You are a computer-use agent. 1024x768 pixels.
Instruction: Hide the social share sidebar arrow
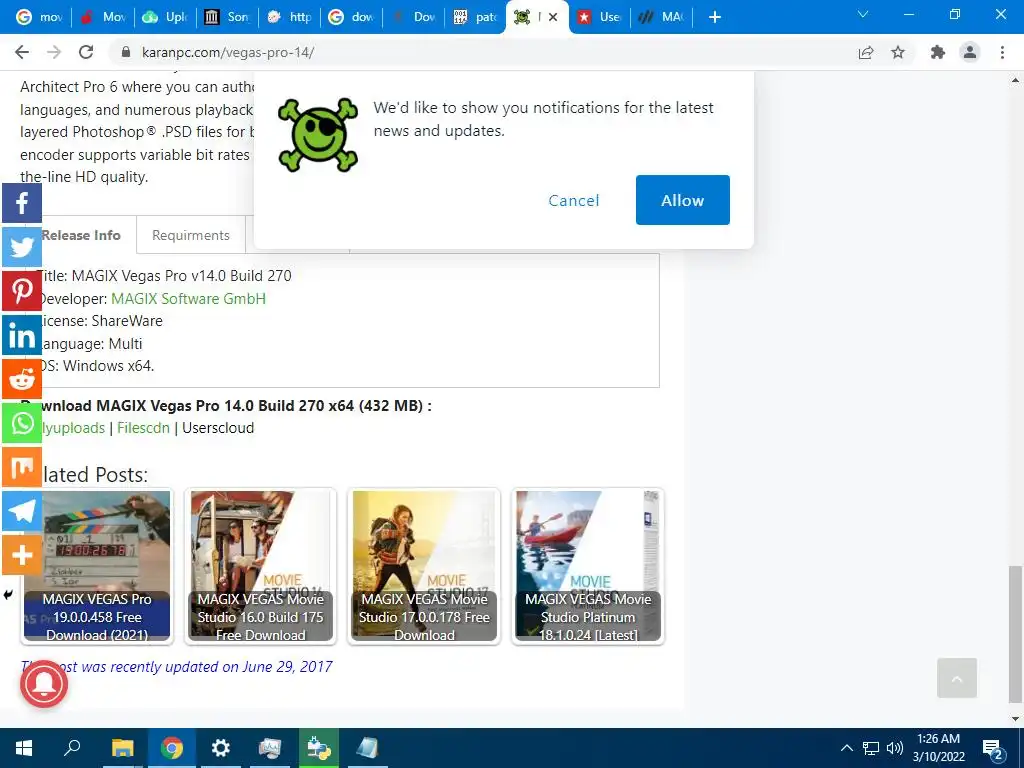tap(8, 595)
